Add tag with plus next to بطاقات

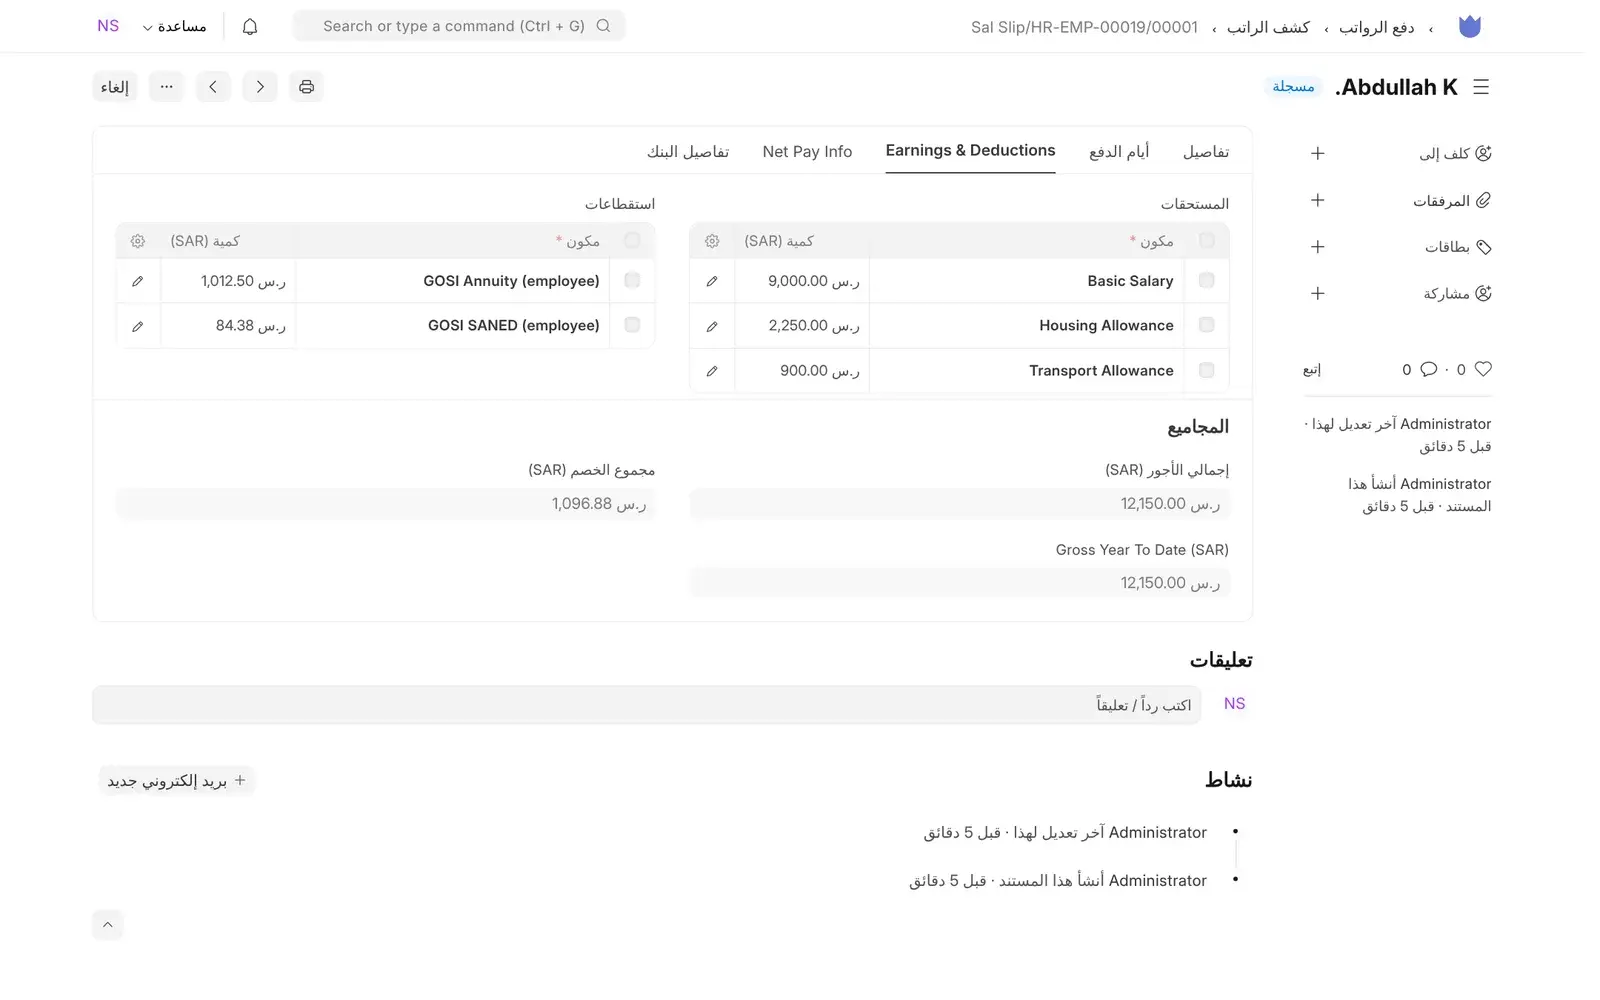pos(1318,247)
